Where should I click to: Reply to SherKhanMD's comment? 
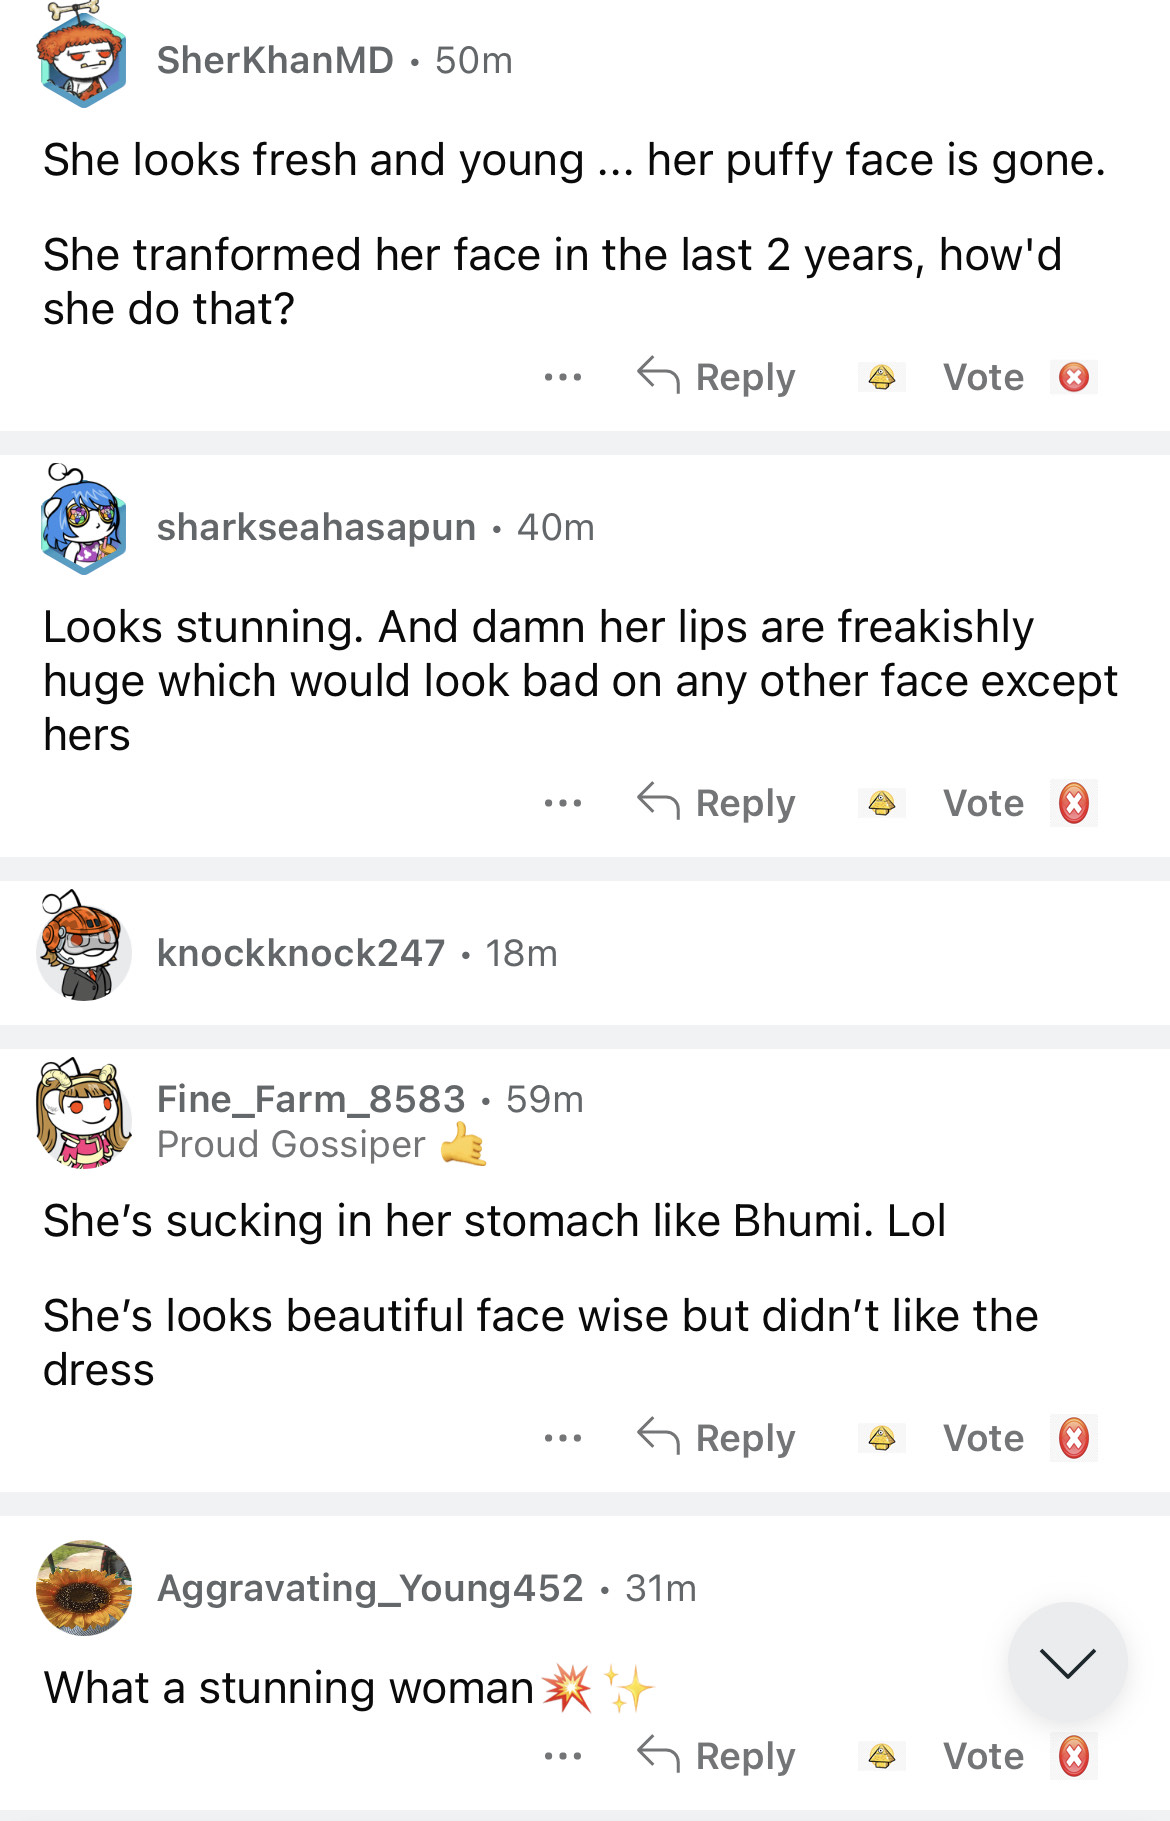(x=717, y=378)
